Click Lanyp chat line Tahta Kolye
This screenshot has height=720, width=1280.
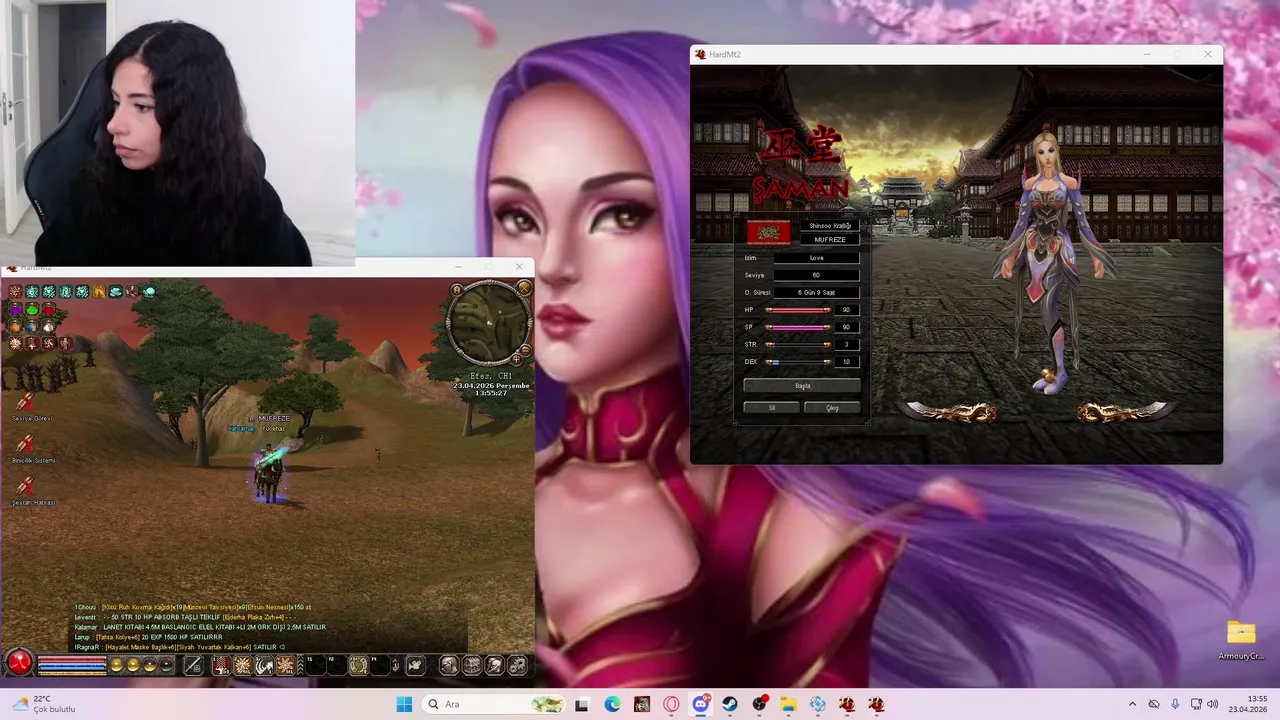pos(148,637)
